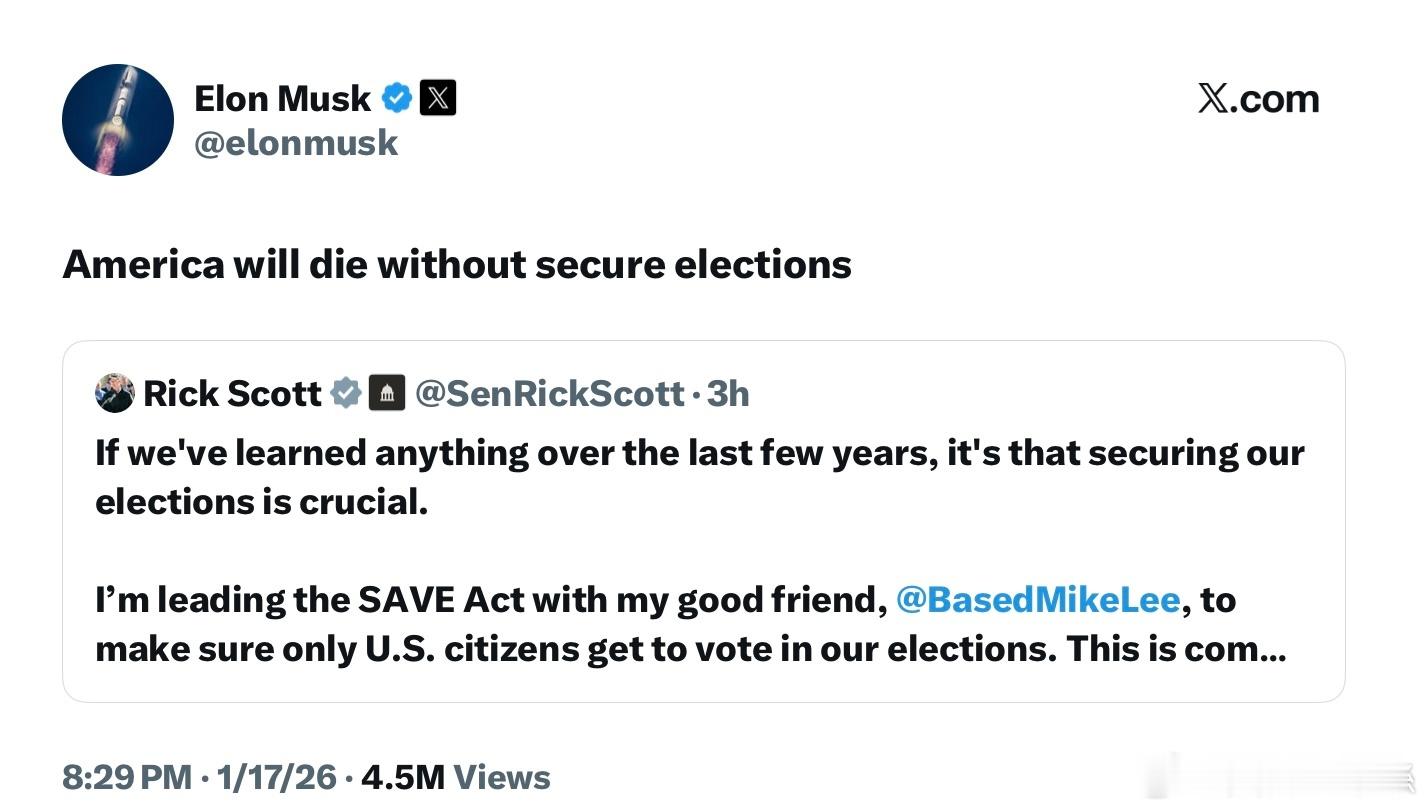
Task: Open the Rick Scott display name
Action: tap(232, 393)
